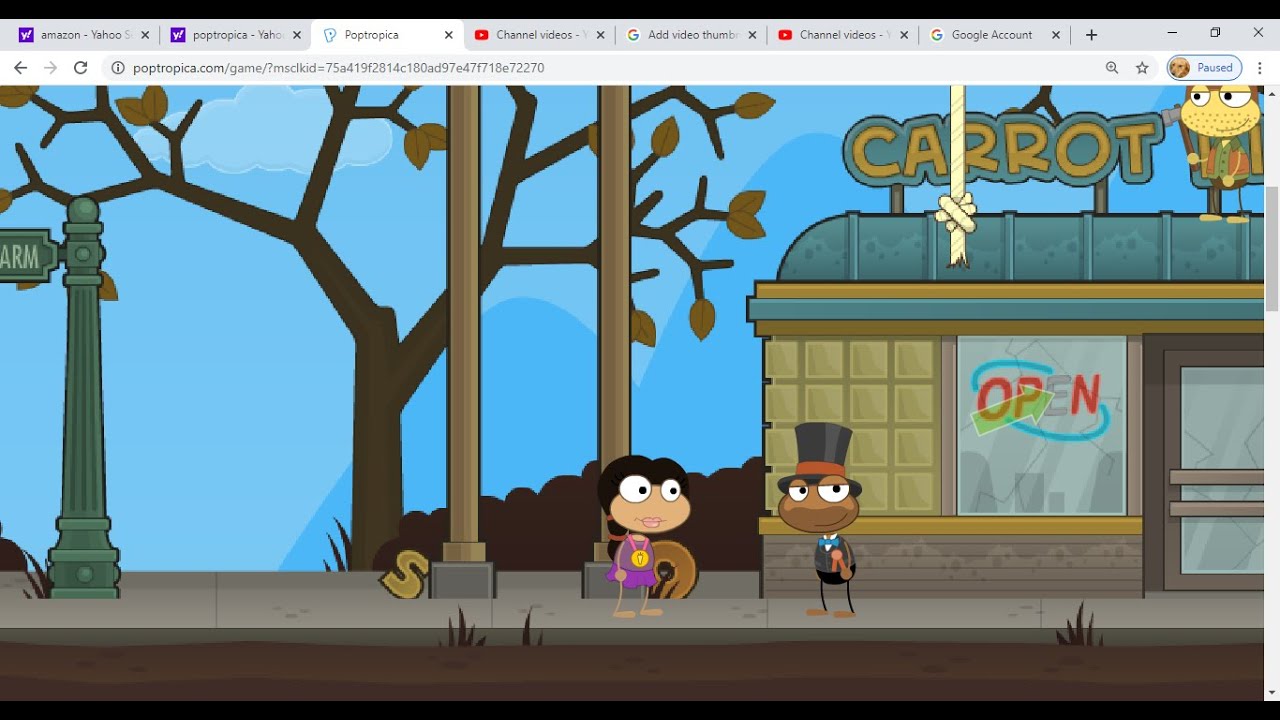The image size is (1280, 720).
Task: Click the page's vertical scrollbar thumb
Action: click(x=1272, y=250)
